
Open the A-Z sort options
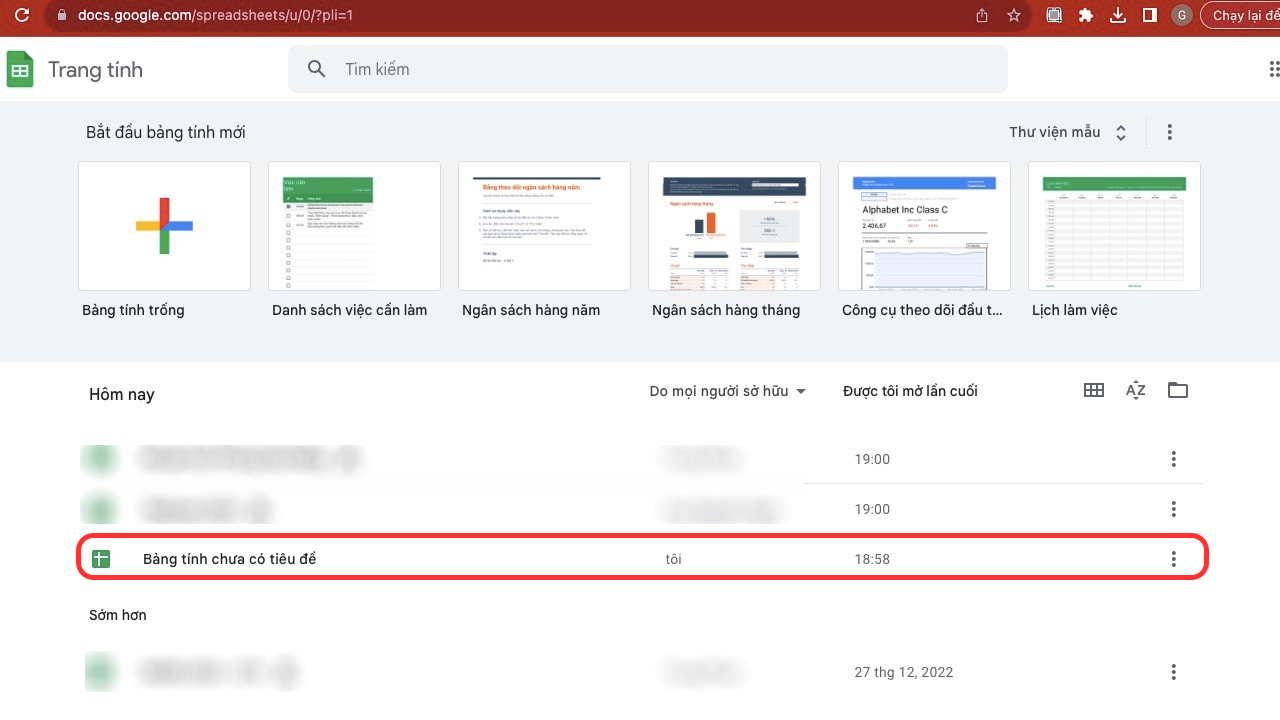[x=1136, y=390]
